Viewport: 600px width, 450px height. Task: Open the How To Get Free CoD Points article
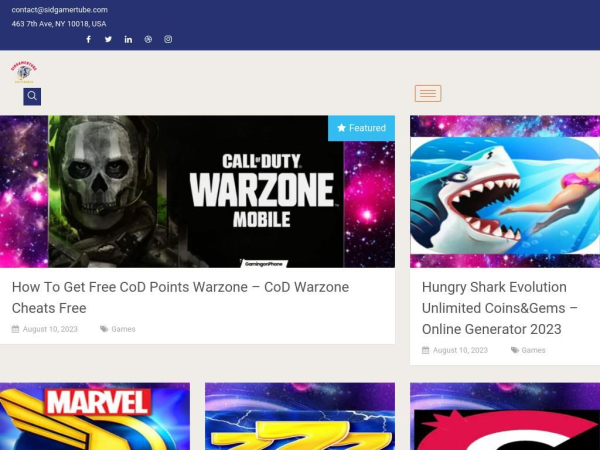[180, 297]
